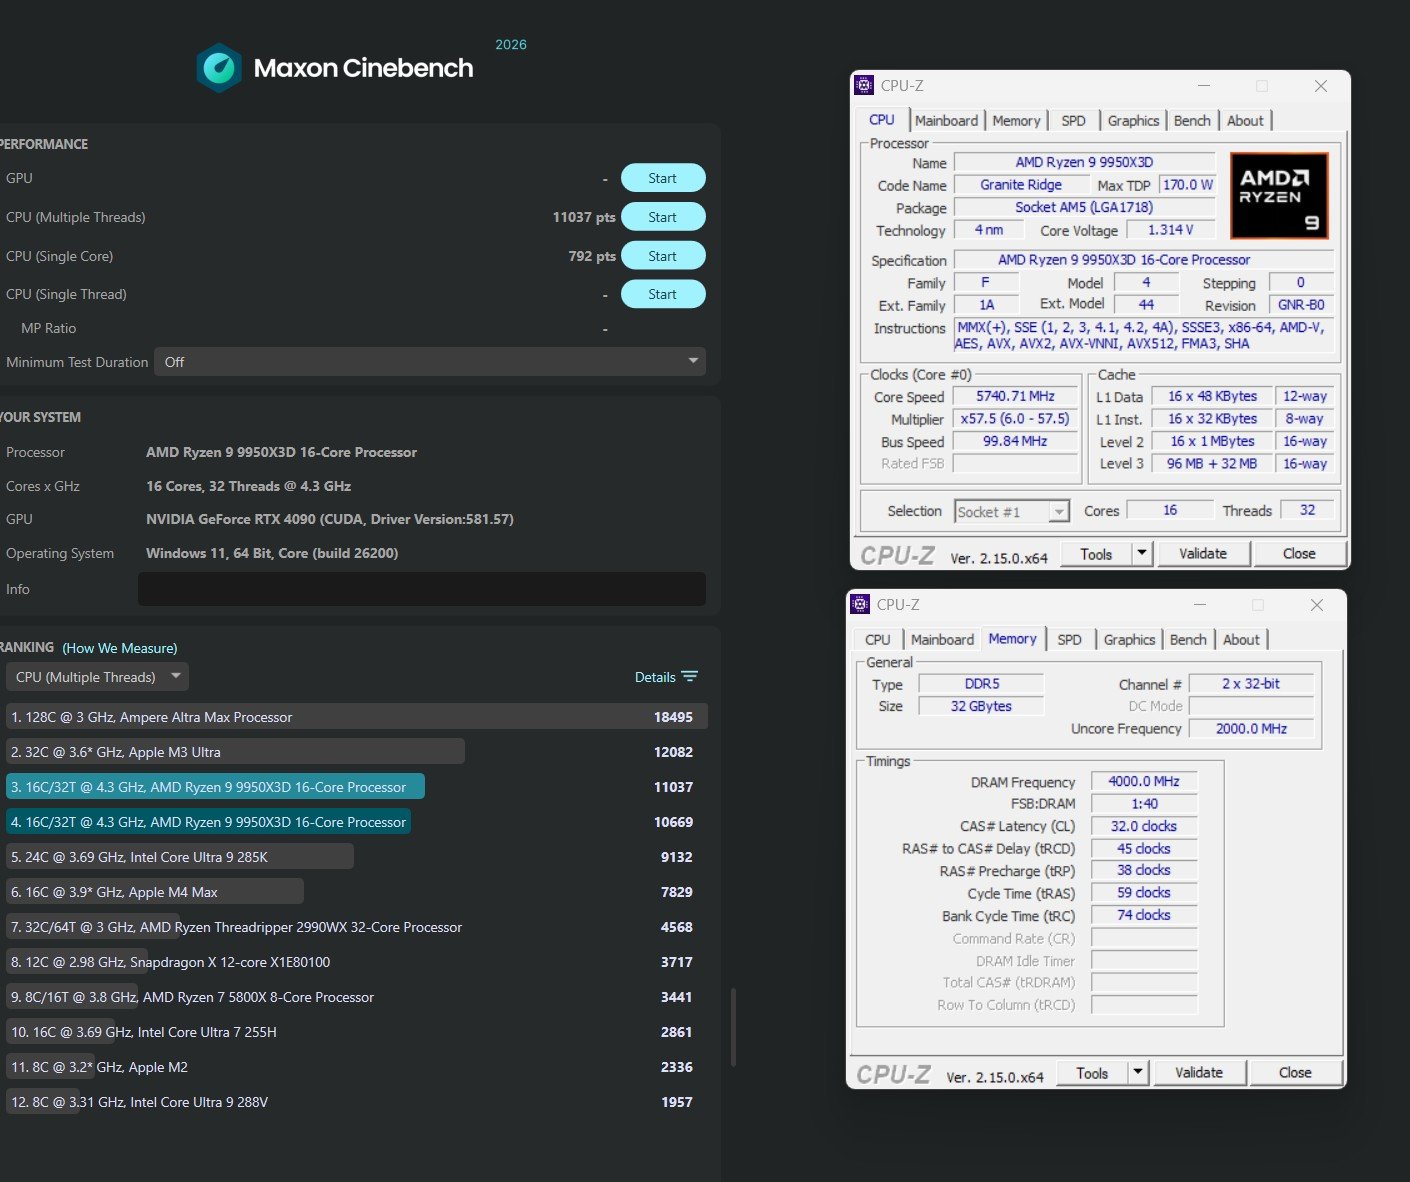Viewport: 1410px width, 1182px height.
Task: Open Tools dropdown arrow in upper CPU-Z
Action: 1142,553
